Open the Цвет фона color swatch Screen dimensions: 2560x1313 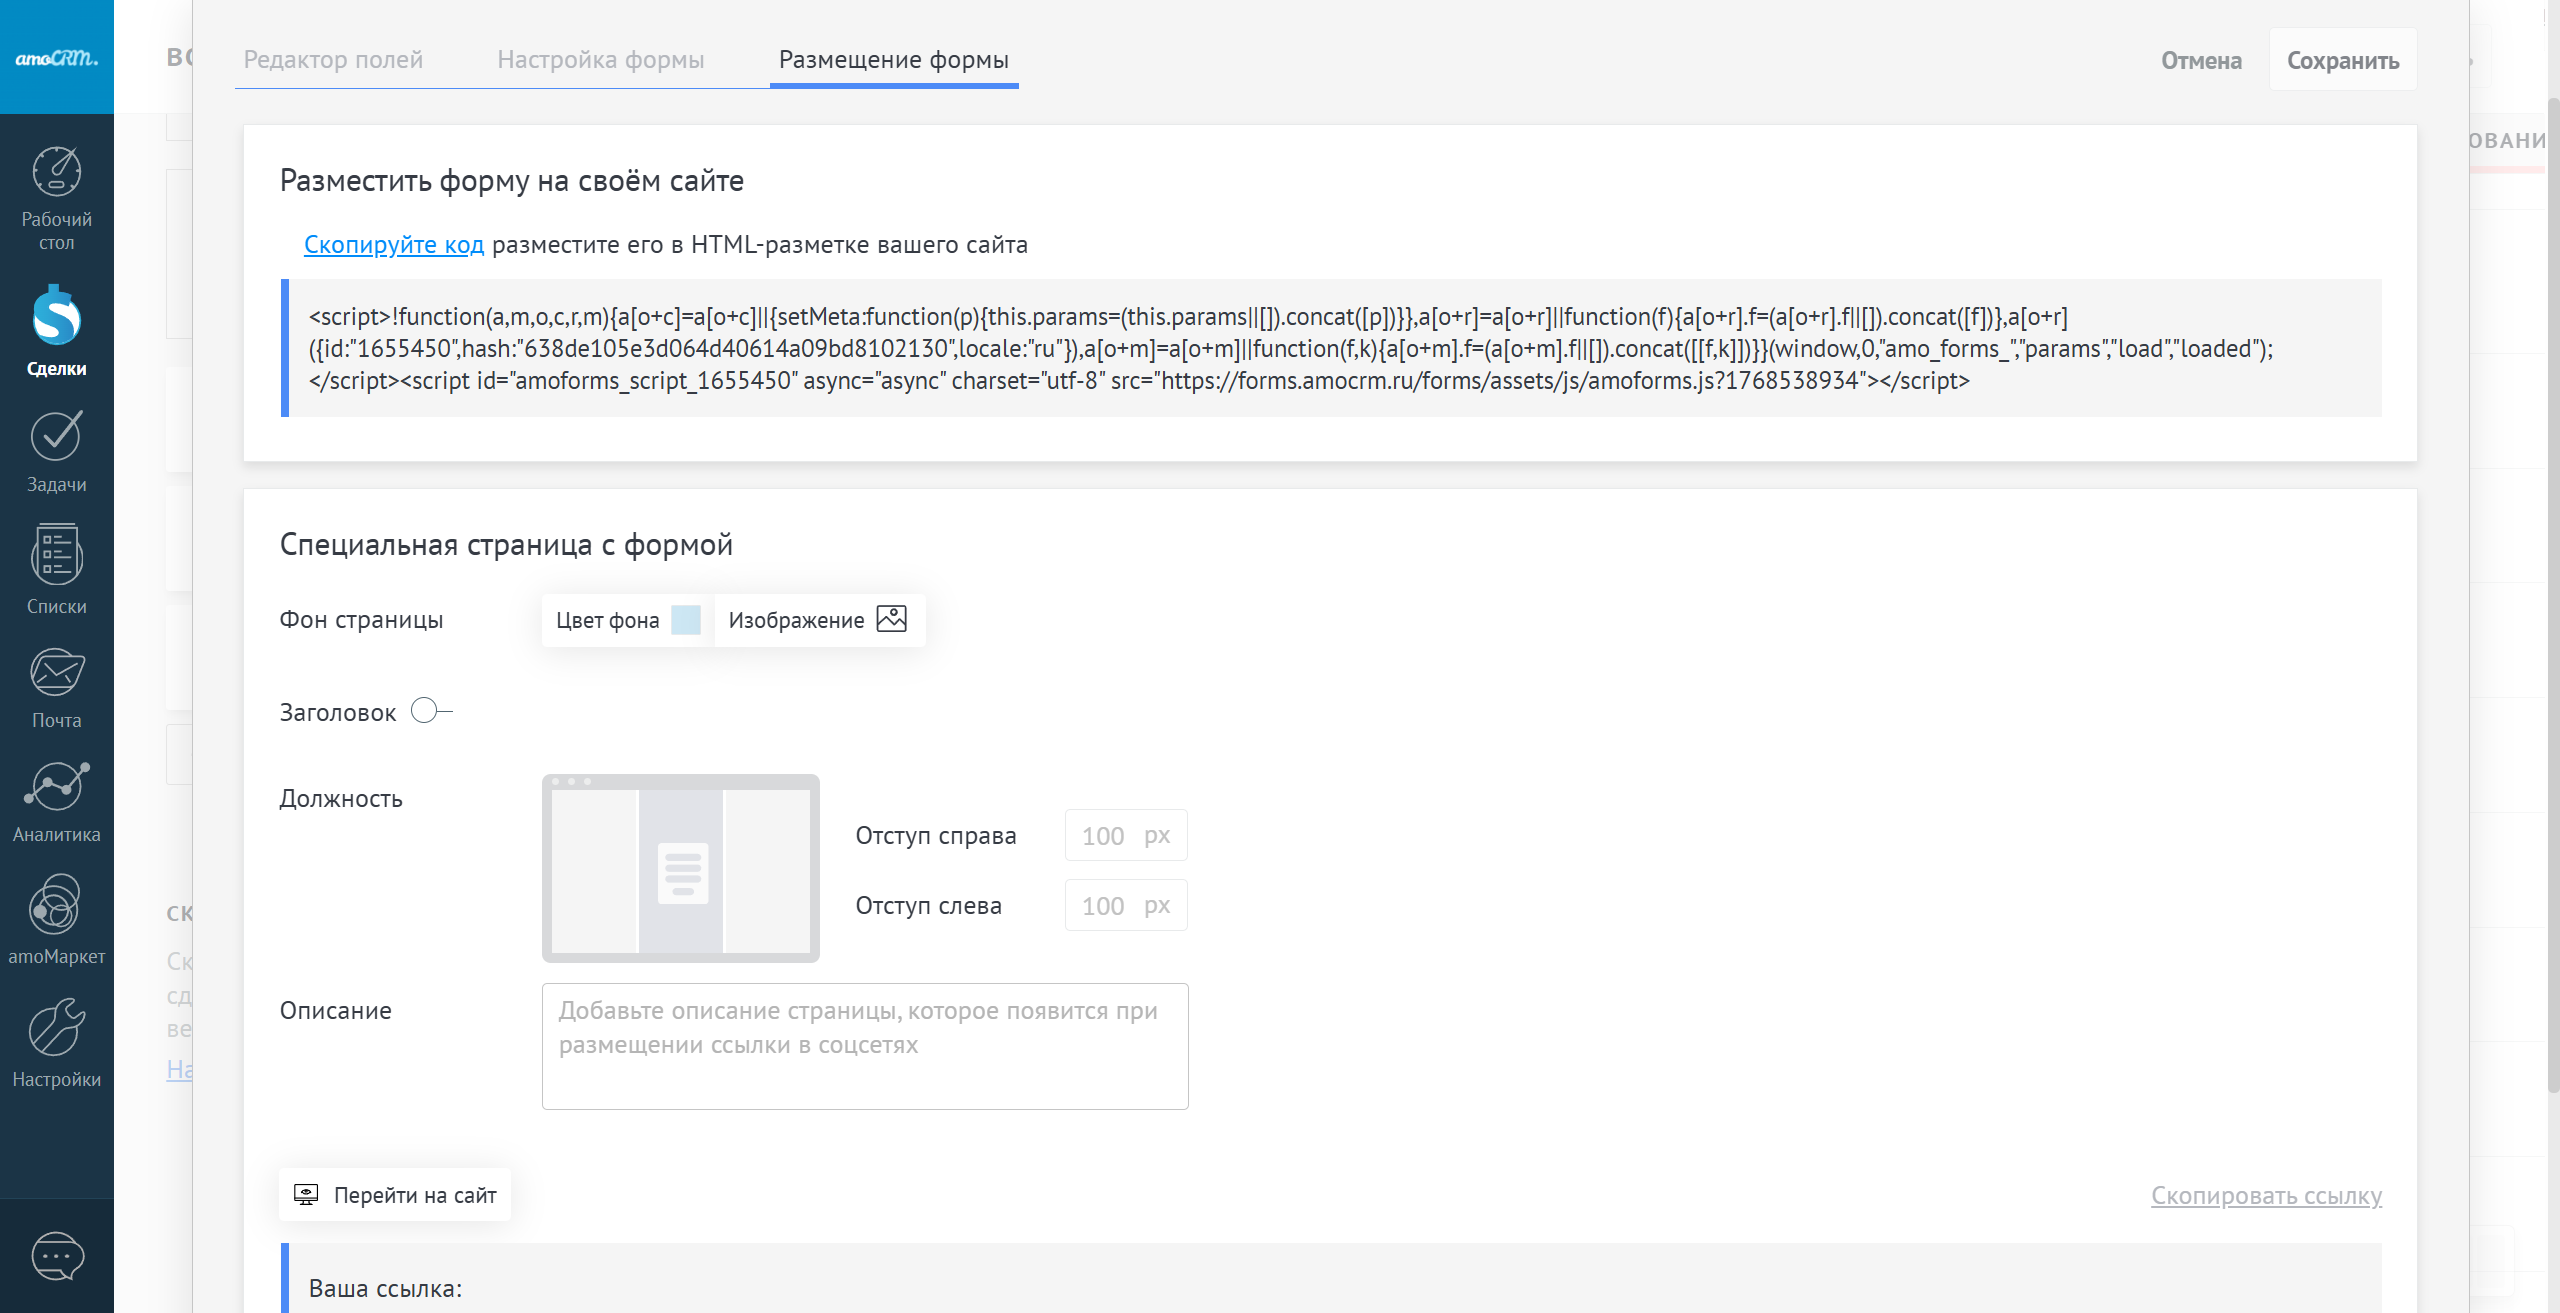tap(686, 620)
